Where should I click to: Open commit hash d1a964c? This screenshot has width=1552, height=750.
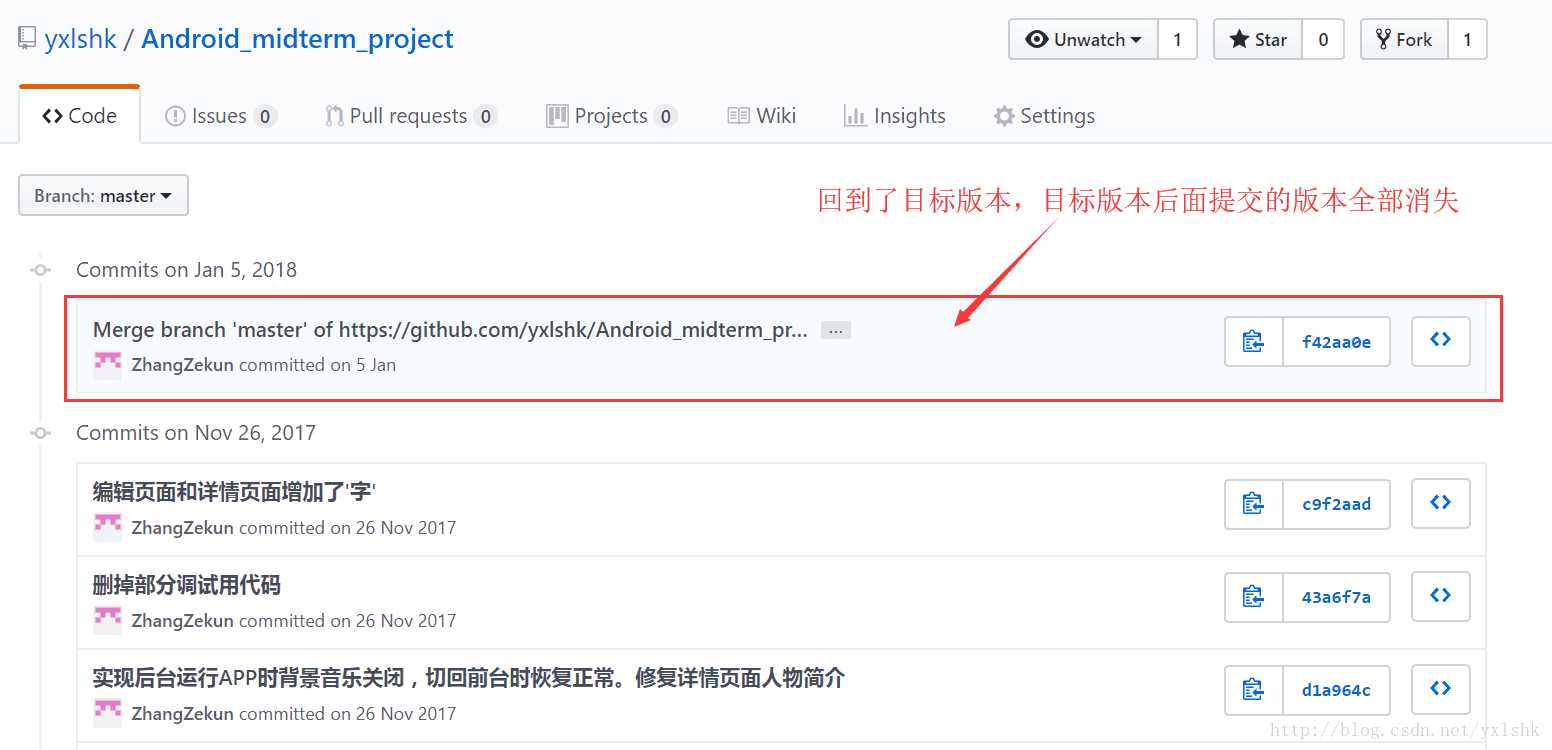[1336, 690]
